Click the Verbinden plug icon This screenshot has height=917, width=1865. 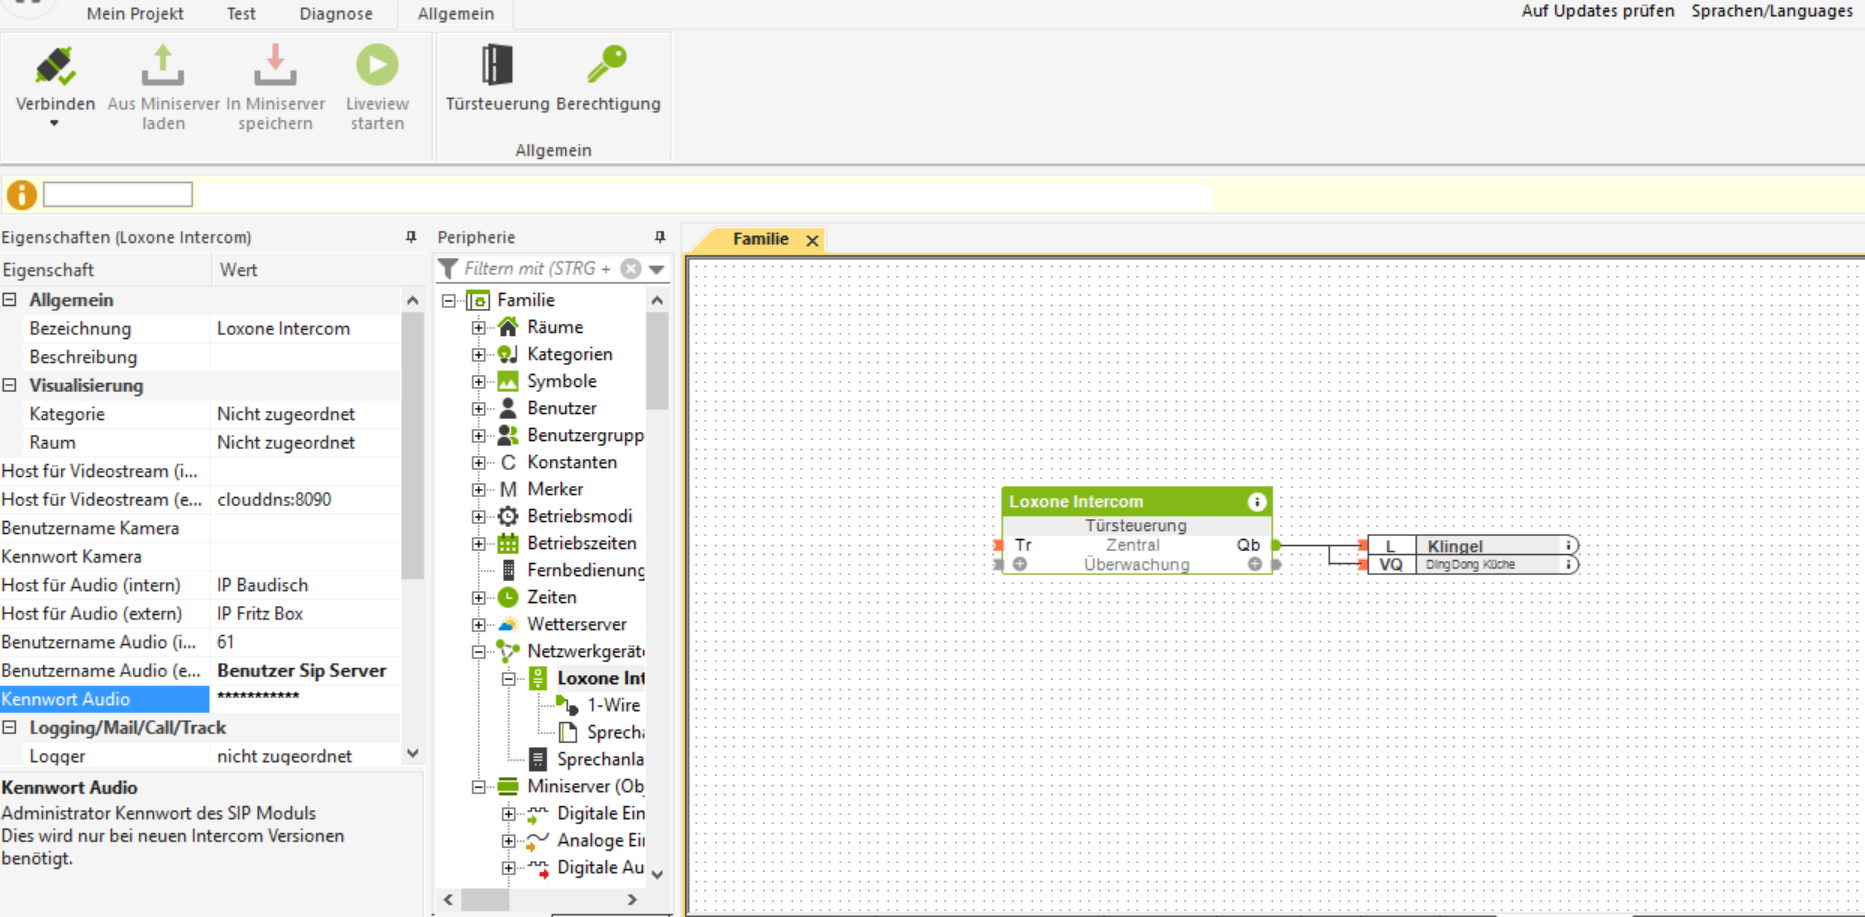[x=55, y=66]
